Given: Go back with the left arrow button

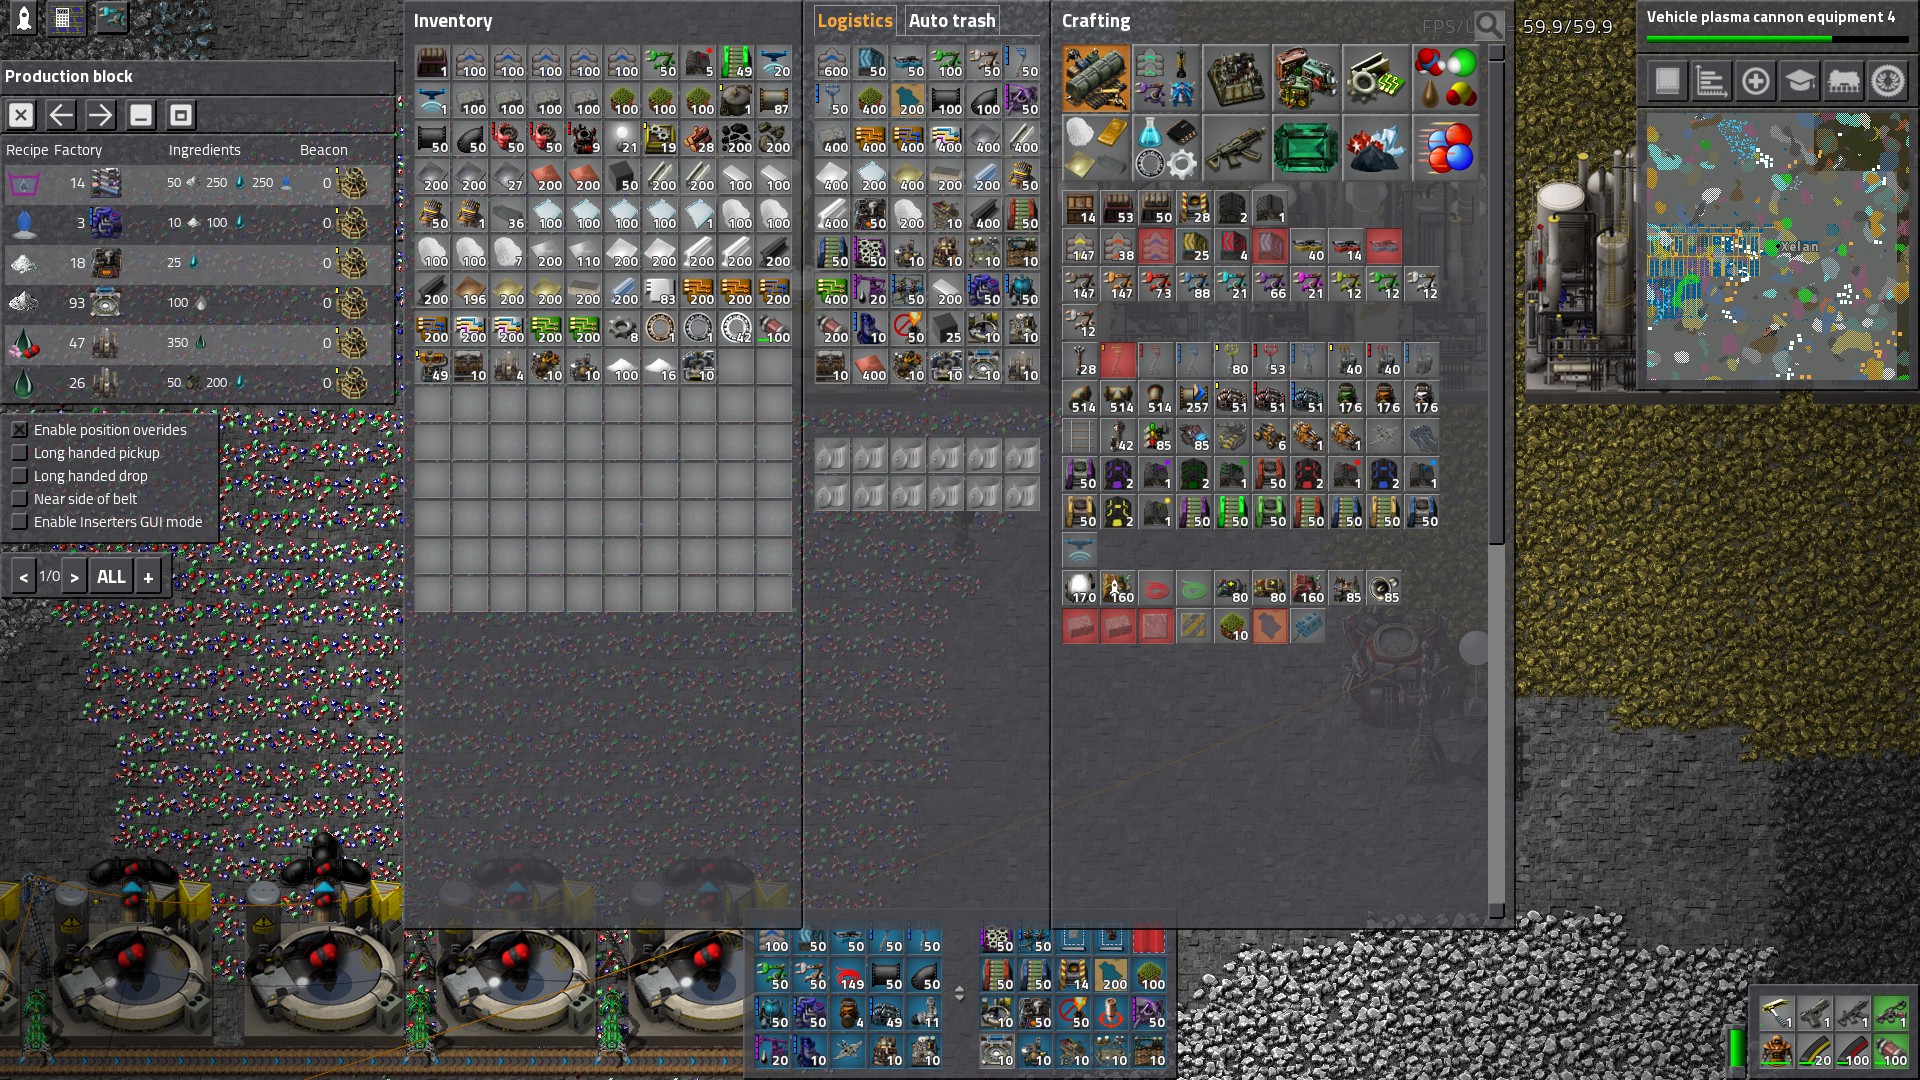Looking at the screenshot, I should tap(61, 115).
